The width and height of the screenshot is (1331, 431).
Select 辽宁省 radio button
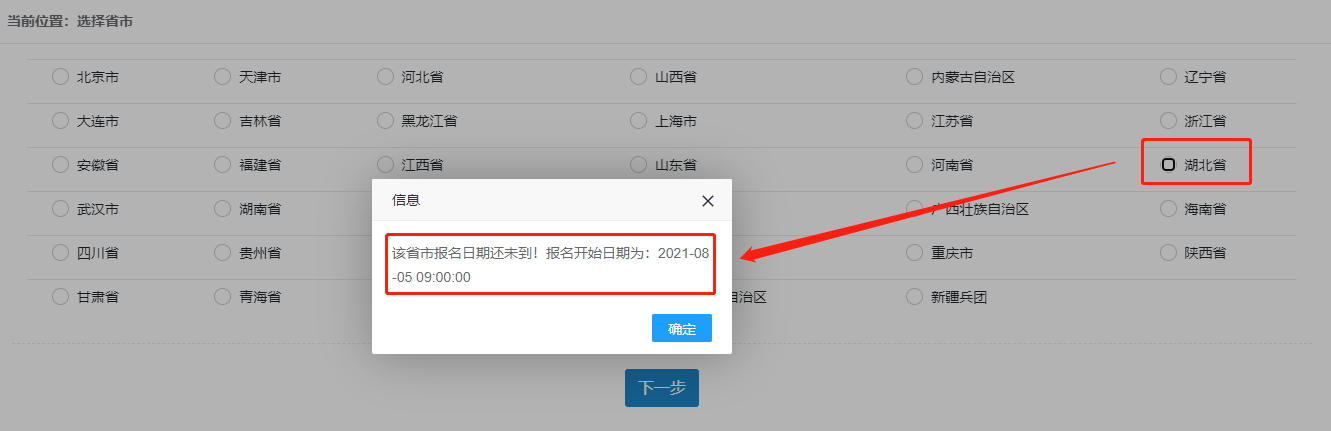point(1168,76)
